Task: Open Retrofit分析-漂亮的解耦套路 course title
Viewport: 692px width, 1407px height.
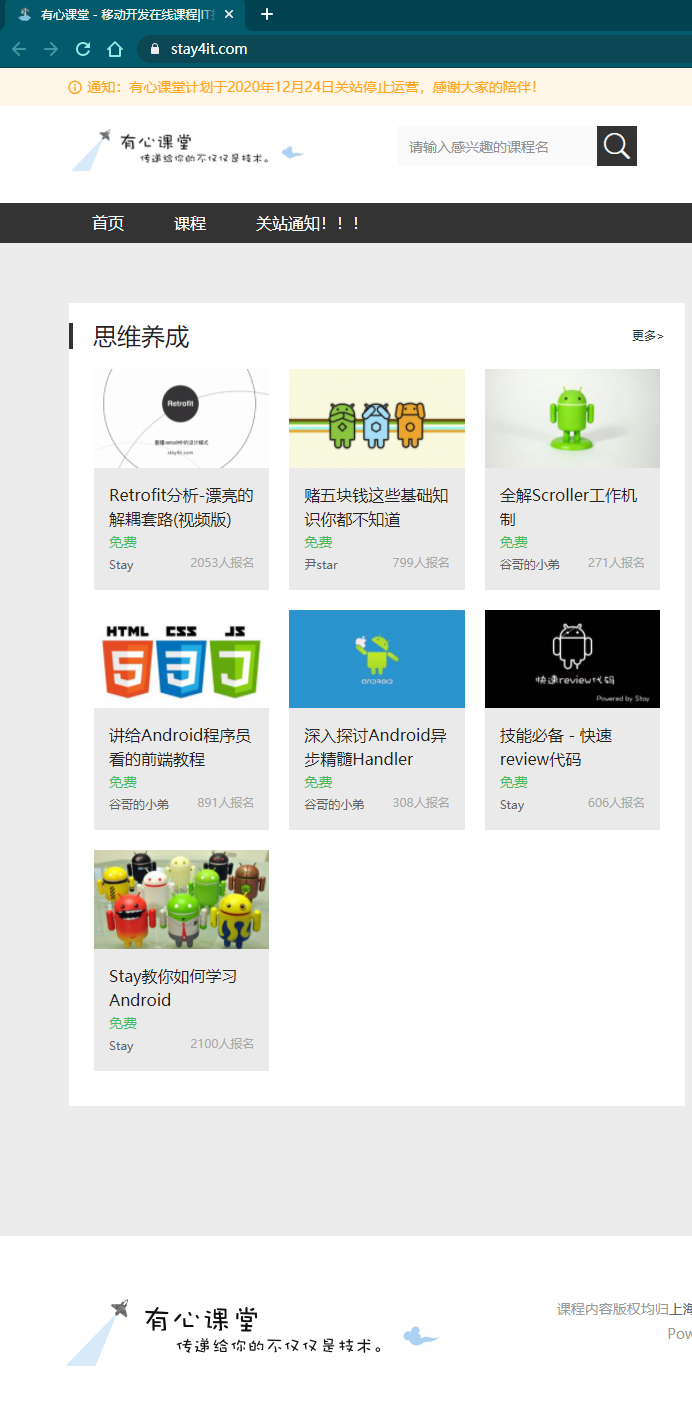Action: pyautogui.click(x=181, y=507)
